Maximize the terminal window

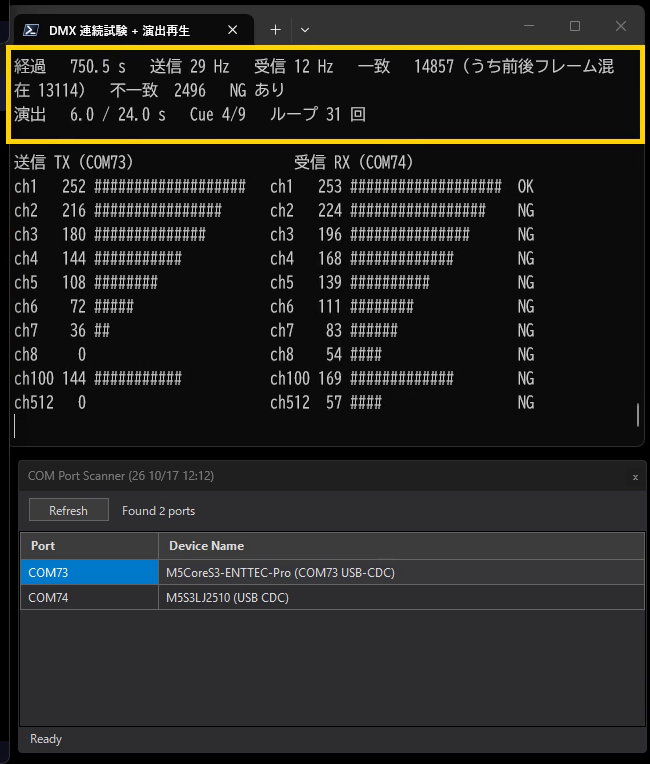click(x=575, y=26)
